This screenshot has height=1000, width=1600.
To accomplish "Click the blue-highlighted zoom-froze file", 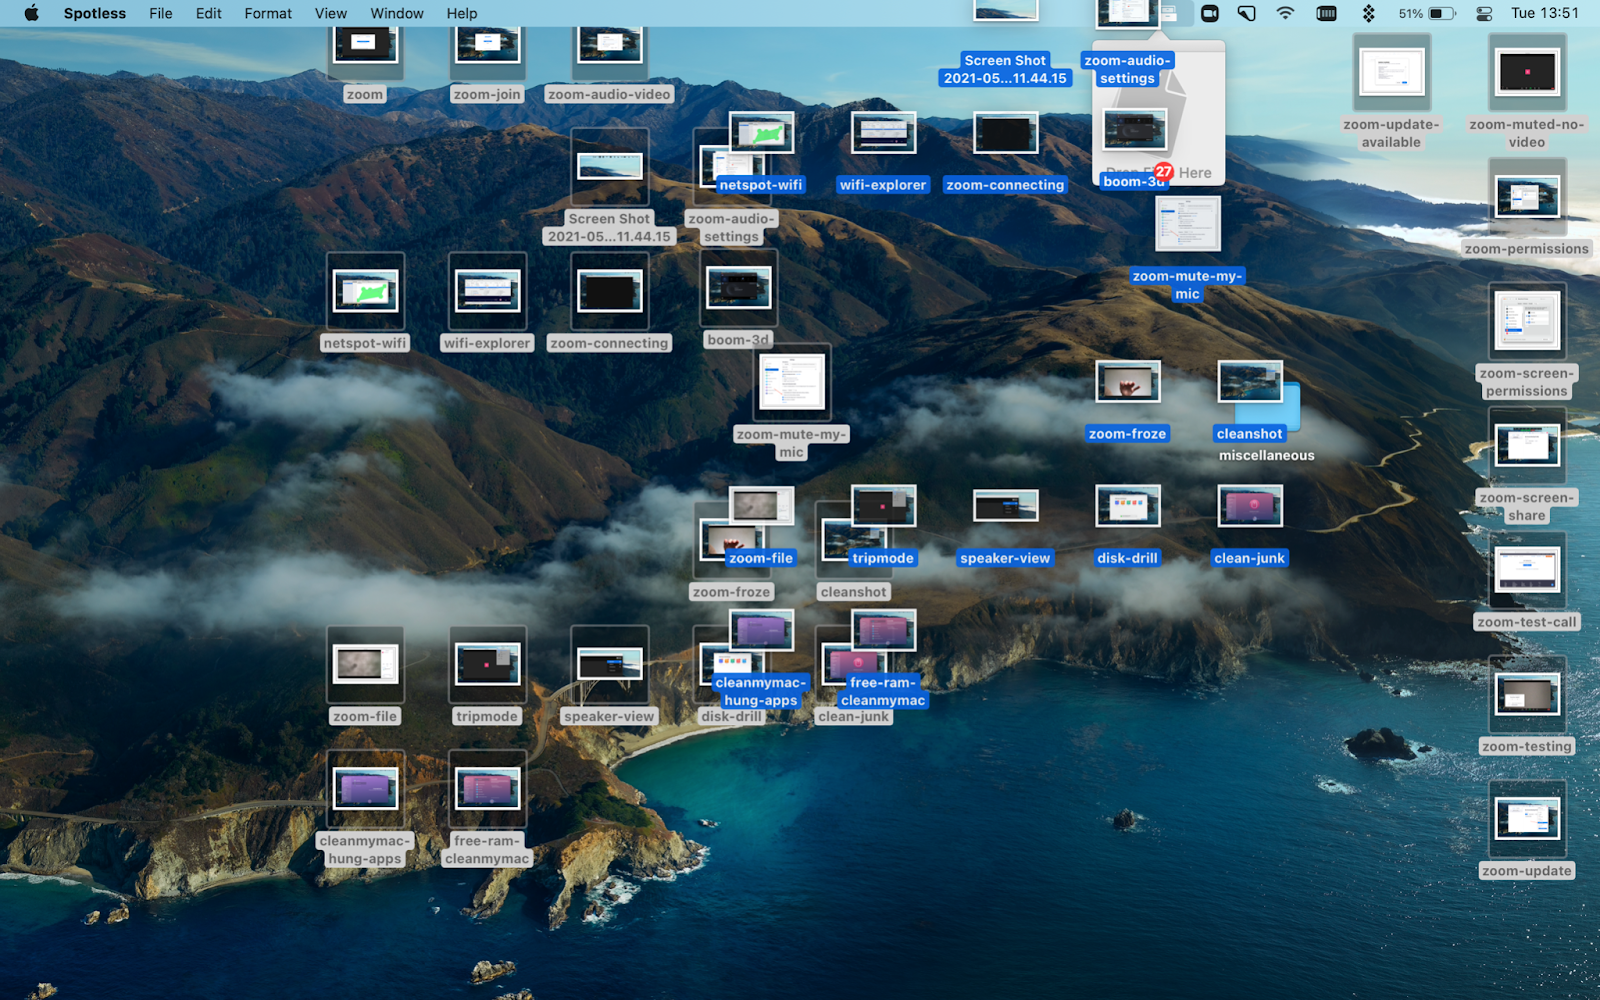I will (1128, 382).
